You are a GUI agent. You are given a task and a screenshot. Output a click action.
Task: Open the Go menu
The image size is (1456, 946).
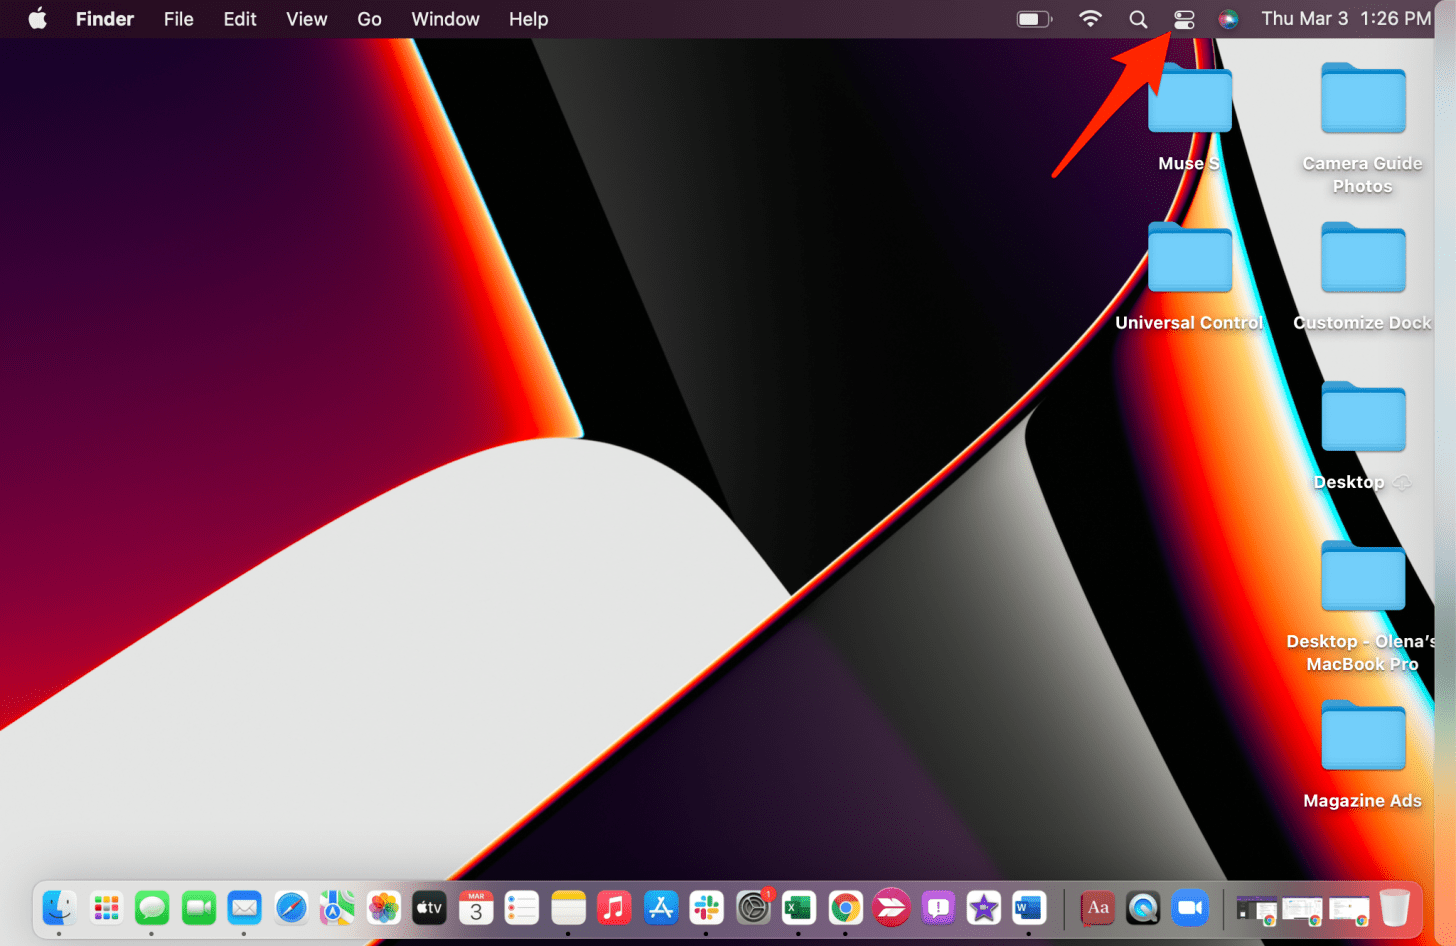[x=369, y=18]
